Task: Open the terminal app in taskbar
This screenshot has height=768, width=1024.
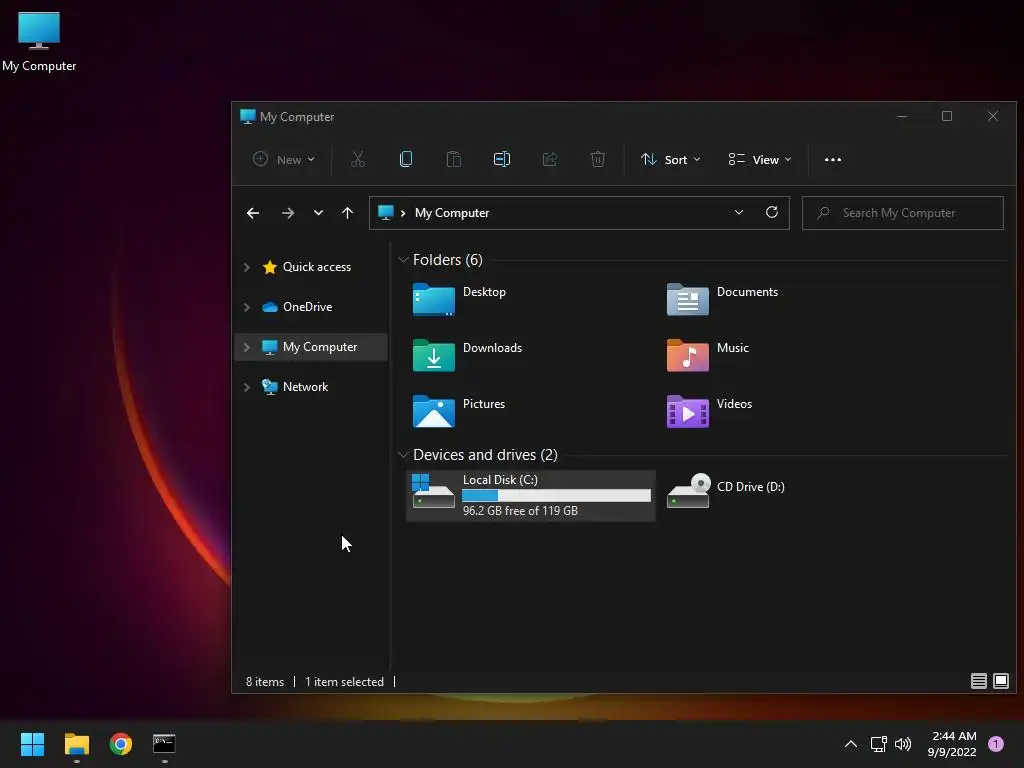Action: pyautogui.click(x=164, y=743)
